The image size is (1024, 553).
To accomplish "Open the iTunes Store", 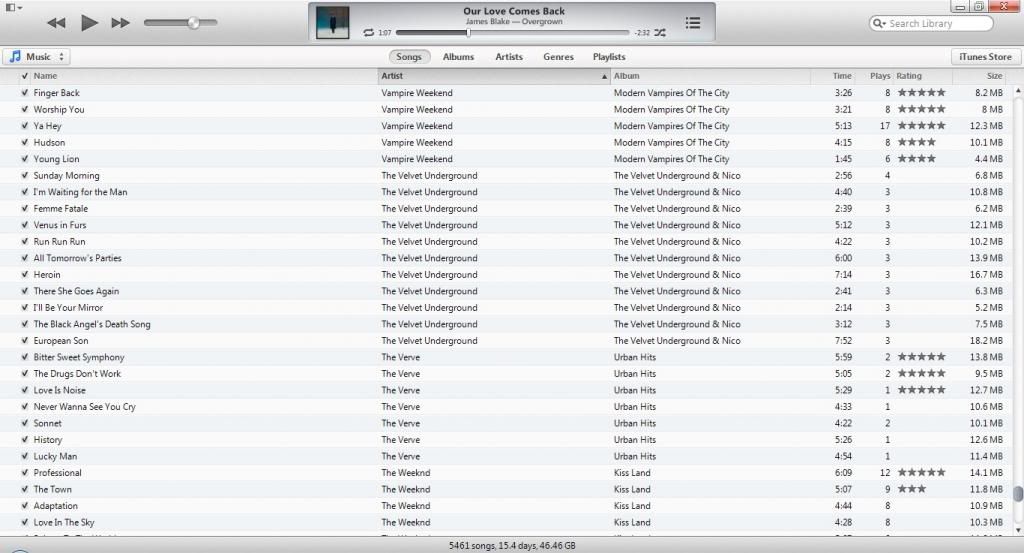I will point(985,57).
